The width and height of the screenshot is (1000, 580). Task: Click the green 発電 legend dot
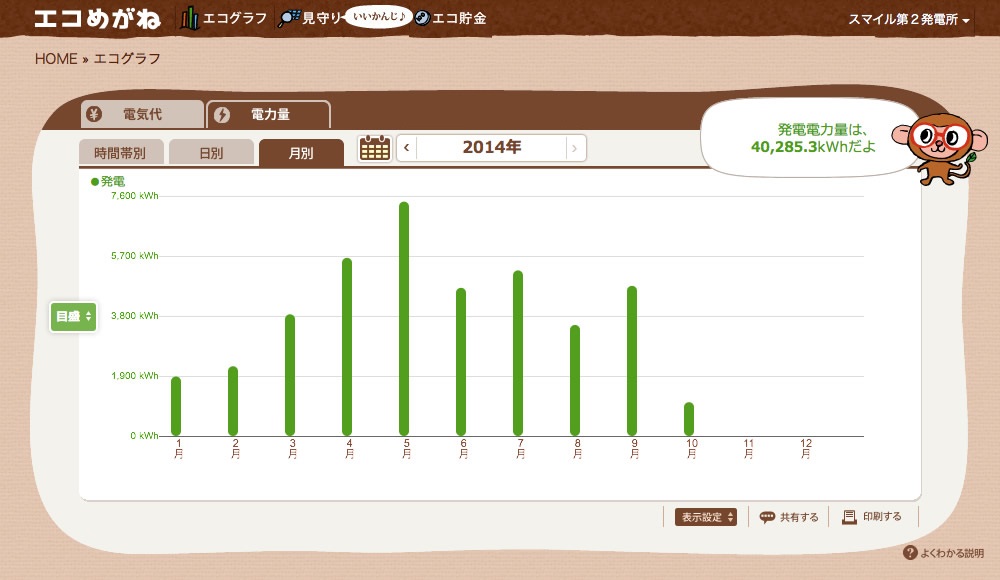coord(95,182)
